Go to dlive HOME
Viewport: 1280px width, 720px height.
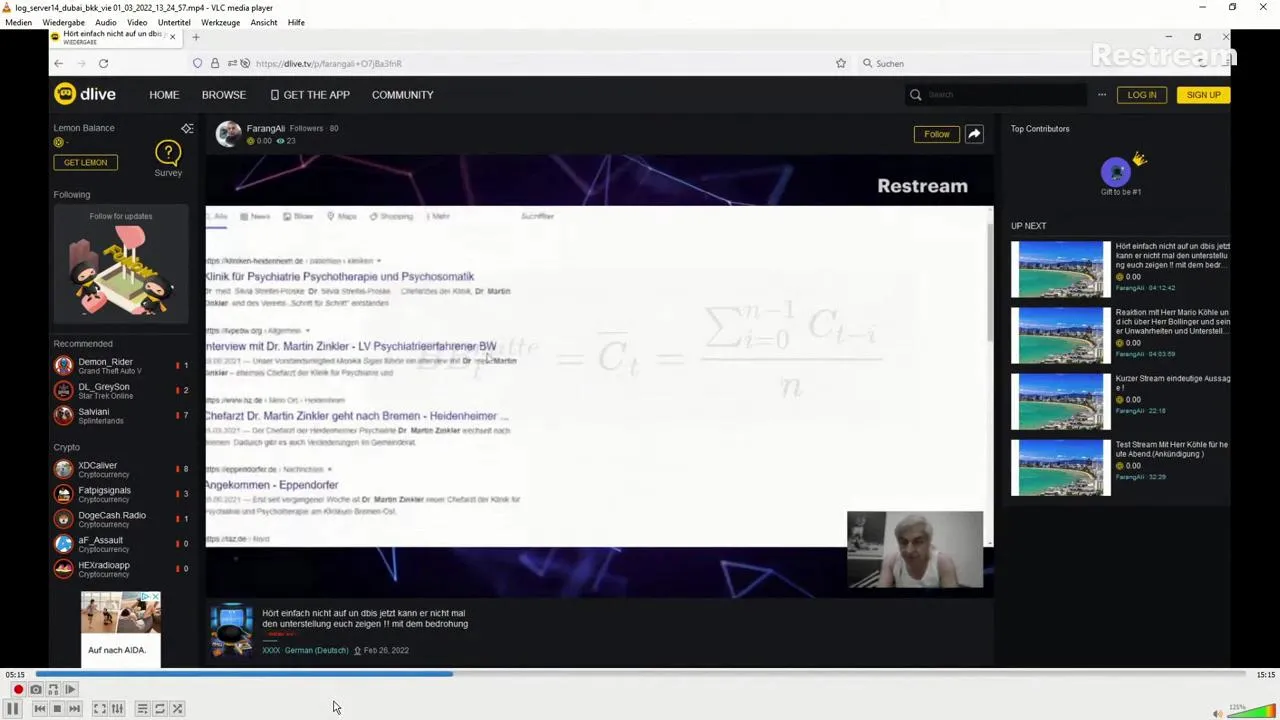(164, 95)
